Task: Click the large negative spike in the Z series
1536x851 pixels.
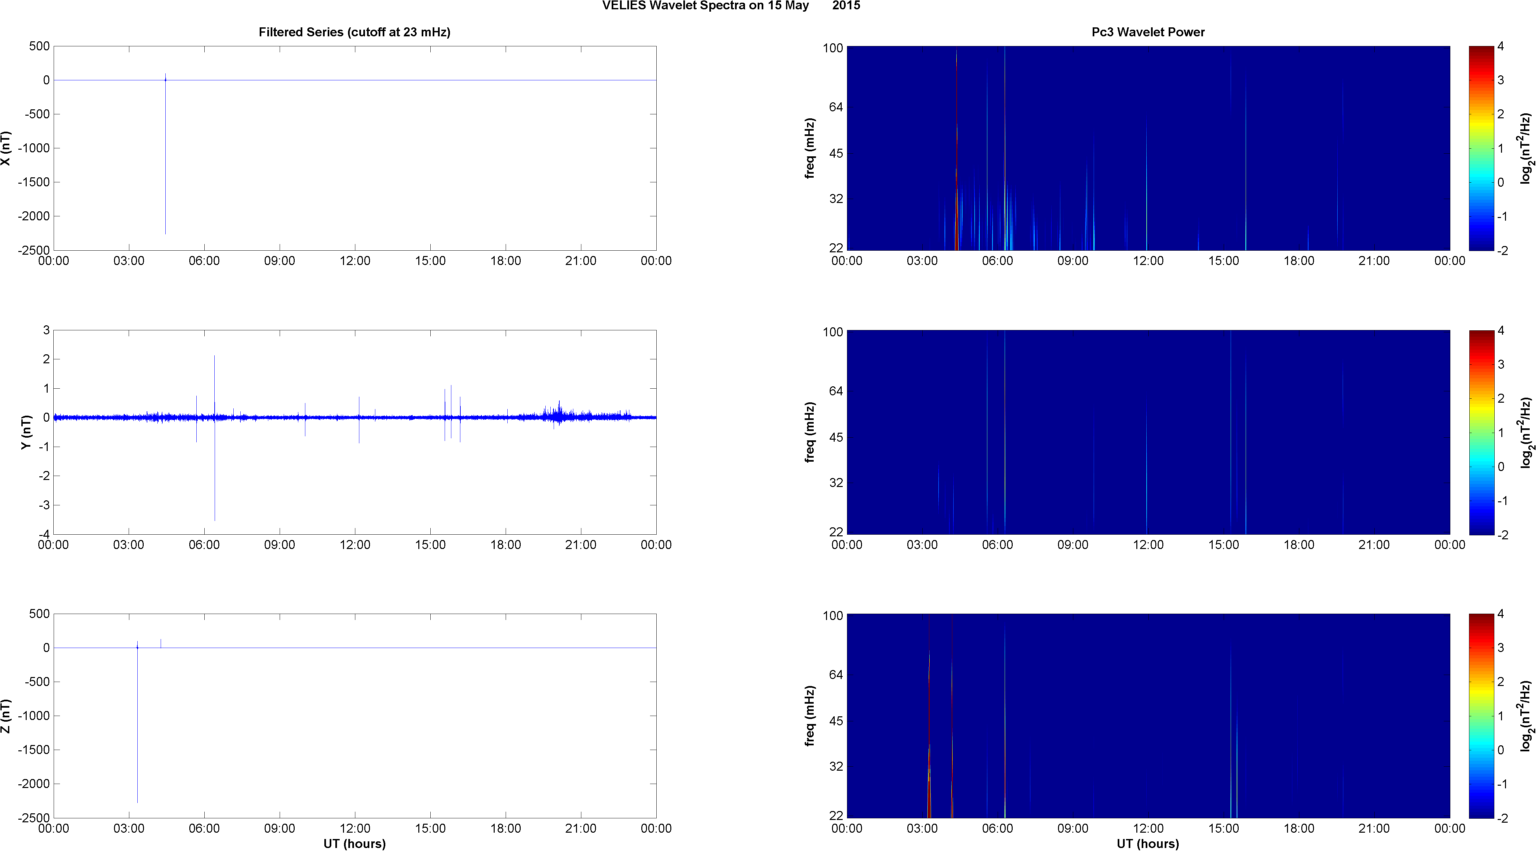Action: (137, 725)
